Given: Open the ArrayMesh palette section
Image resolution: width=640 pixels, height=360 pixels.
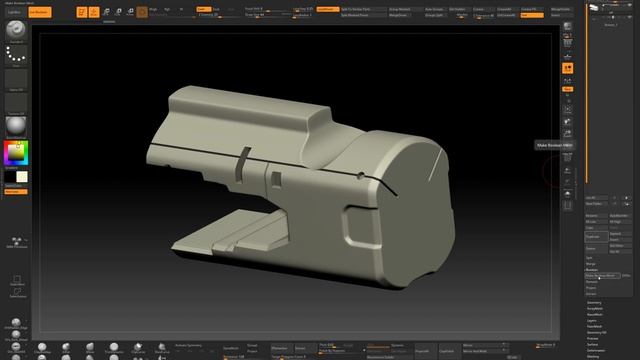Looking at the screenshot, I should [x=595, y=309].
